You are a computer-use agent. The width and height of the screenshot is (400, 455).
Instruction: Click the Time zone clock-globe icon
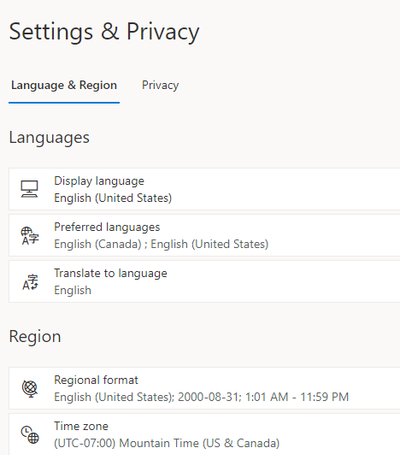pos(30,435)
